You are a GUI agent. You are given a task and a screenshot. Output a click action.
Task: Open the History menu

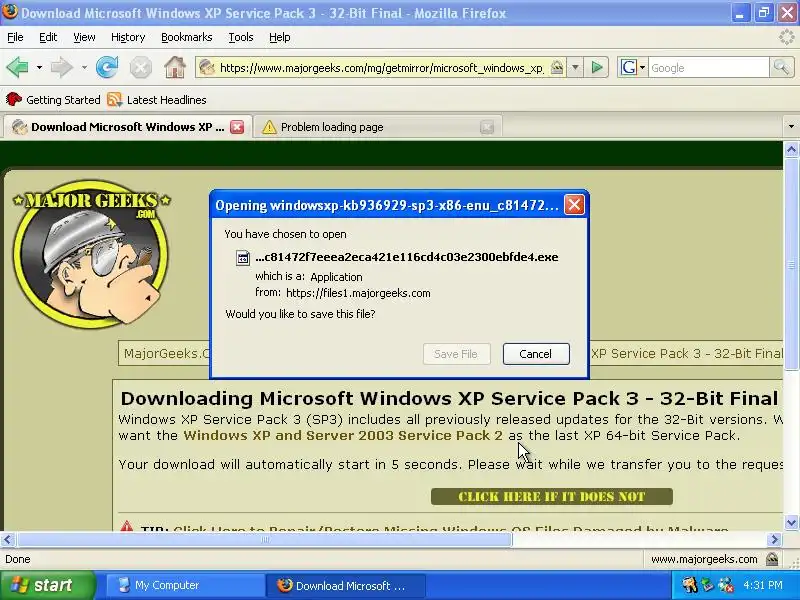[128, 37]
